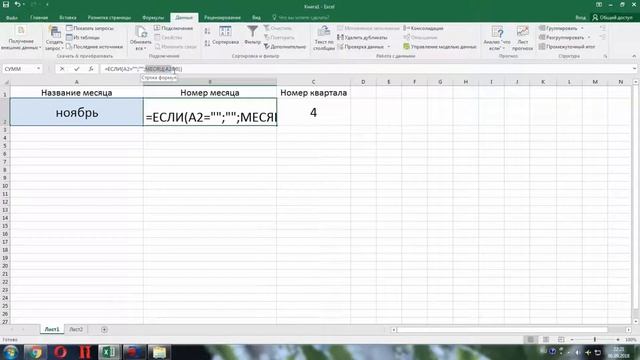This screenshot has width=640, height=360.
Task: Sort ascending with the A-Z icon
Action: point(207,31)
